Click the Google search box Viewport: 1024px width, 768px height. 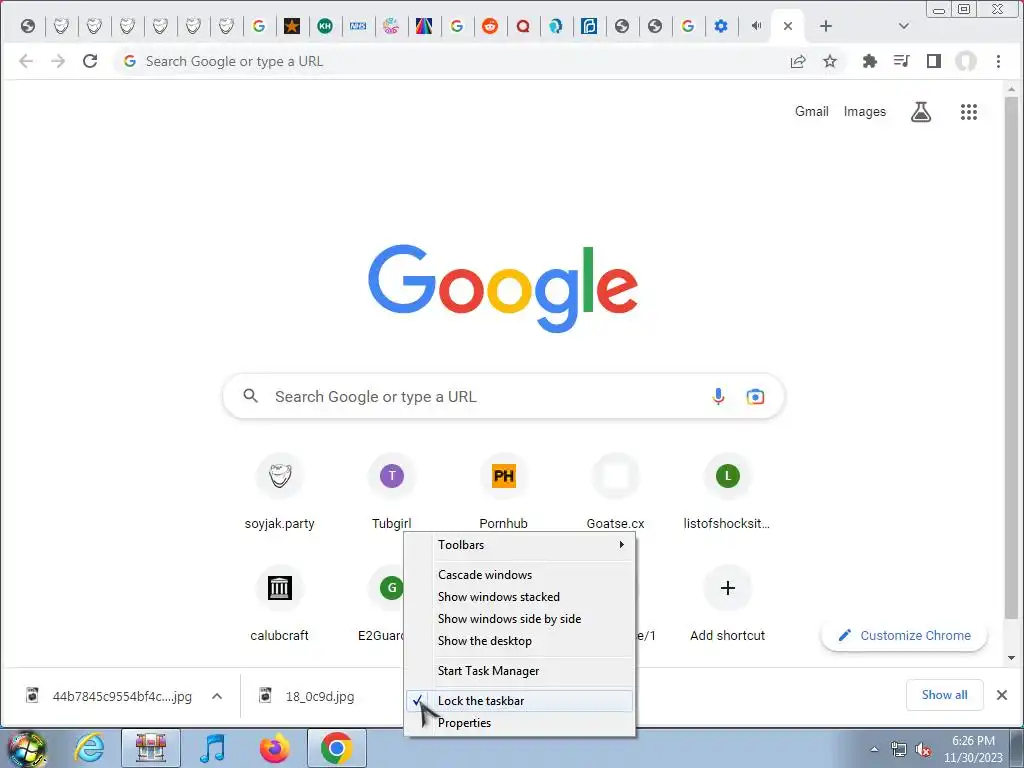(504, 396)
